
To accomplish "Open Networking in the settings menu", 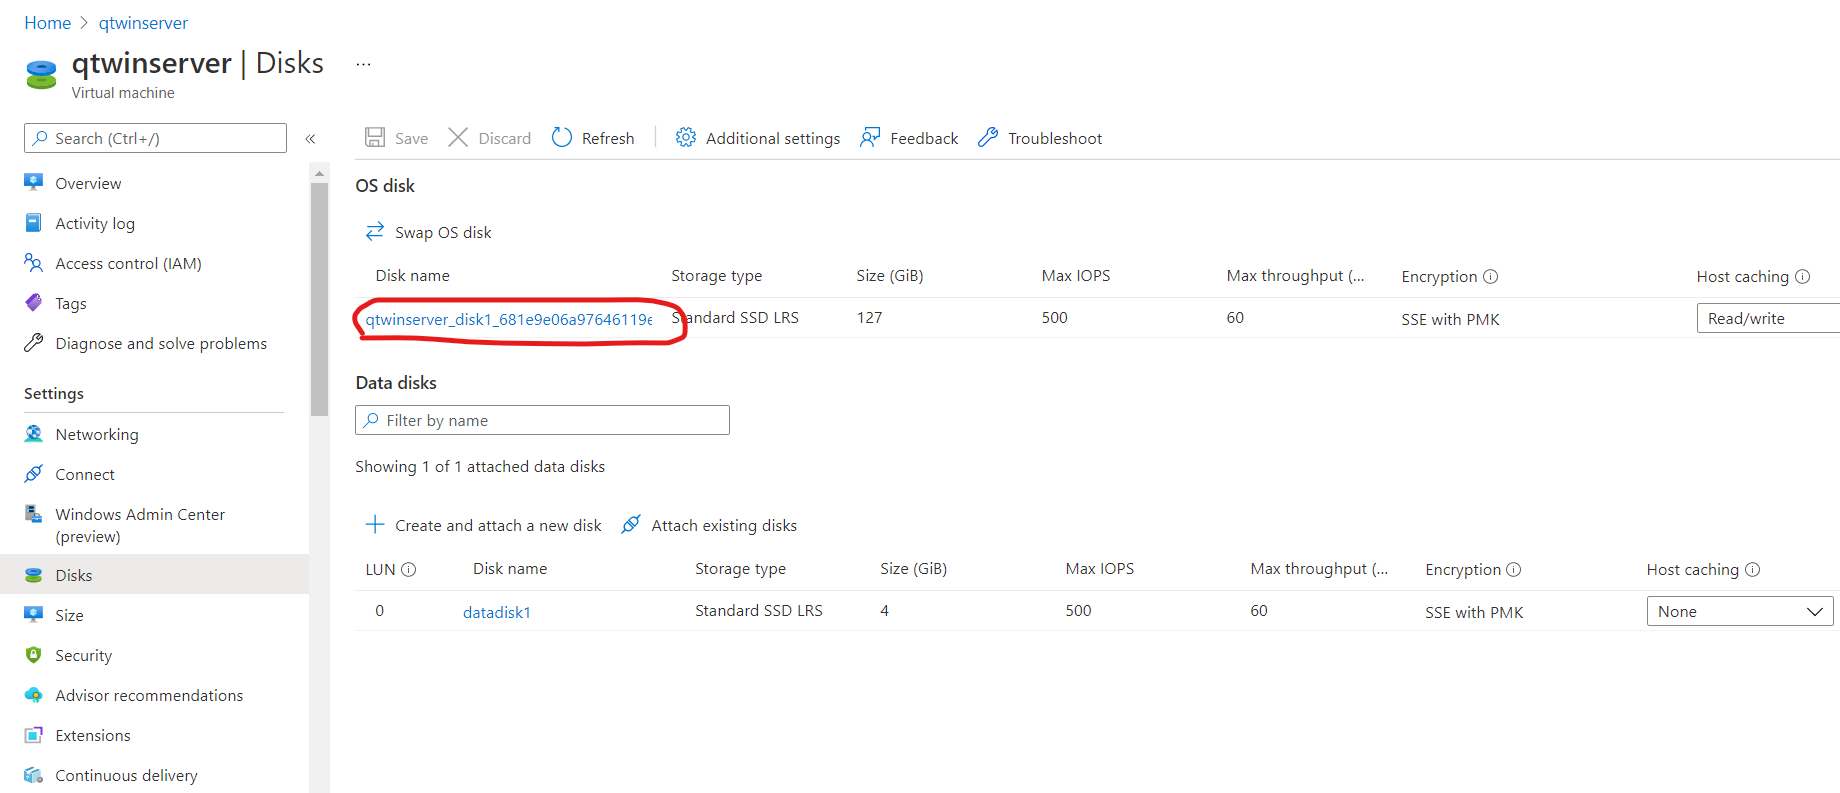I will tap(97, 434).
